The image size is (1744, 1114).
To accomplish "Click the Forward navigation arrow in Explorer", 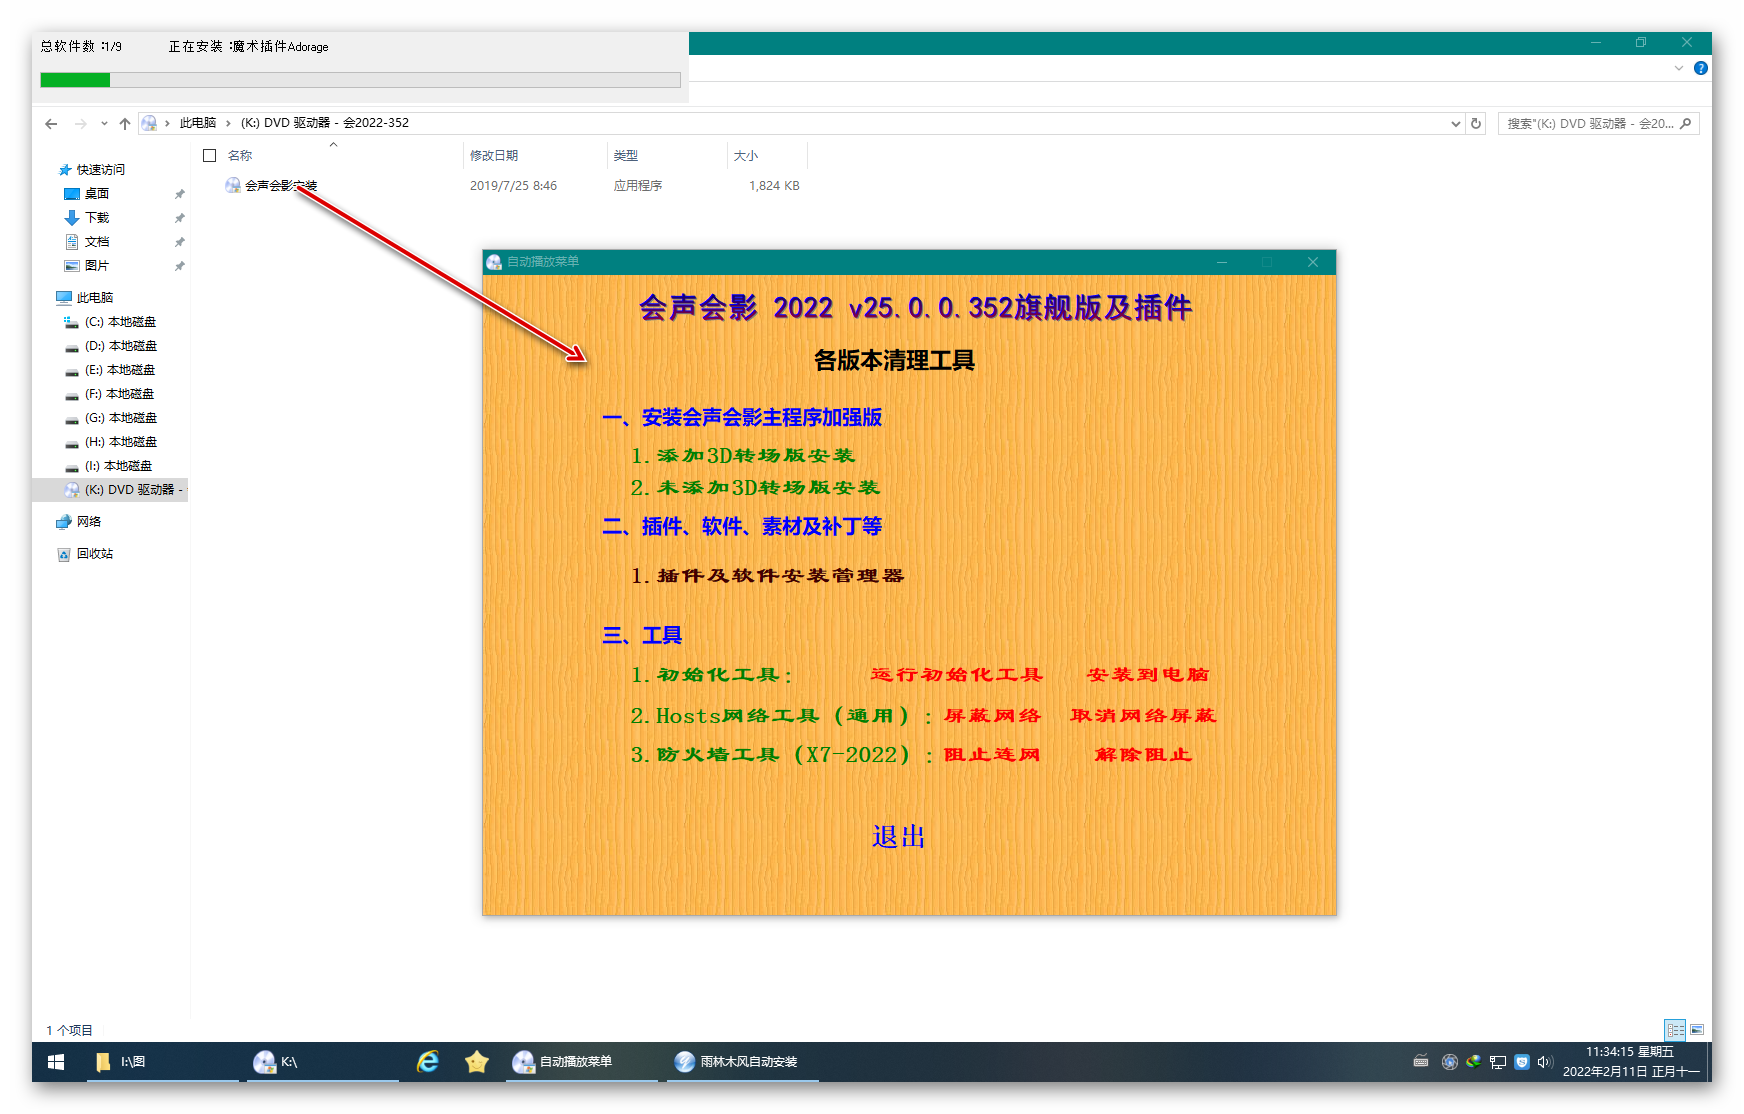I will [x=80, y=124].
